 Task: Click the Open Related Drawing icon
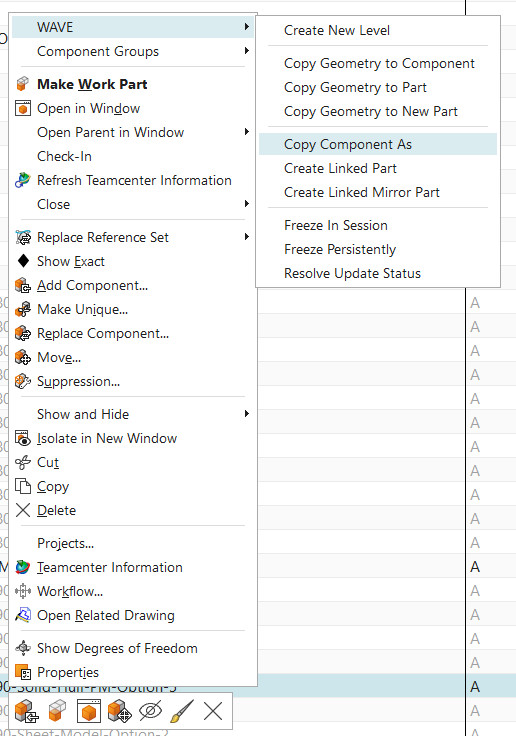pos(23,615)
